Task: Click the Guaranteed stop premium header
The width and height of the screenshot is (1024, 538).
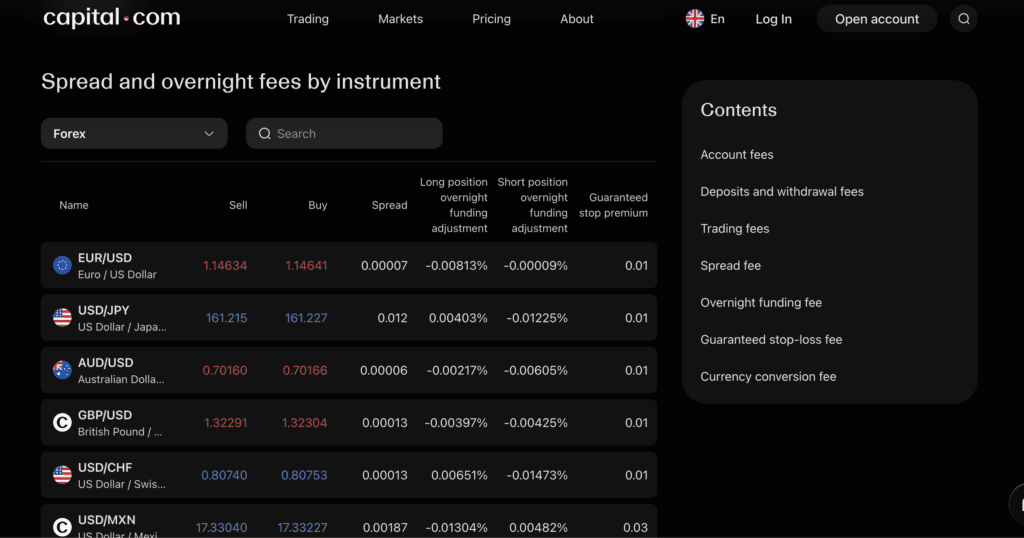Action: pos(613,205)
